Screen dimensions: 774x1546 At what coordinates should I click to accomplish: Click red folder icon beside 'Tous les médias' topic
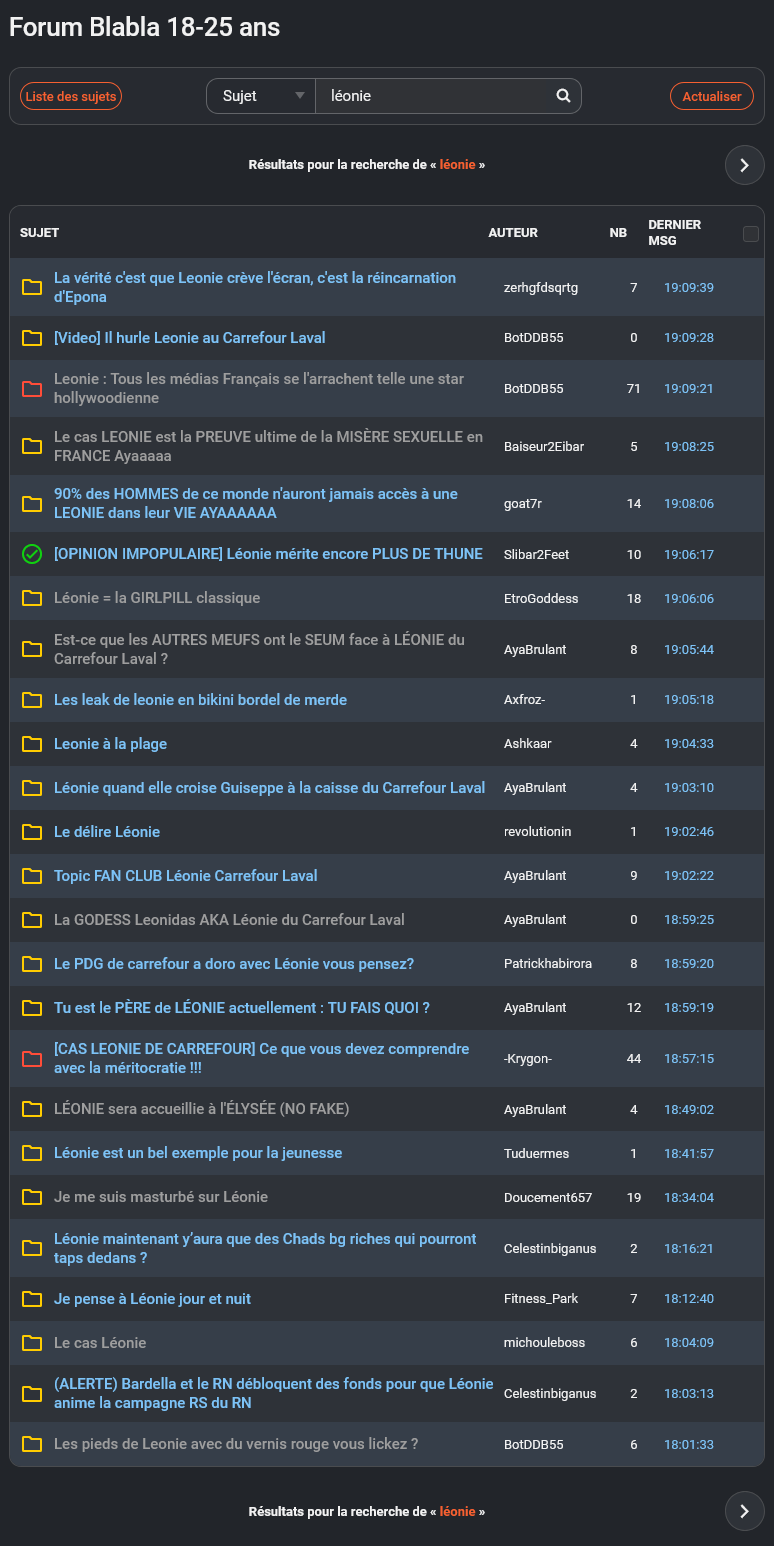(x=32, y=389)
